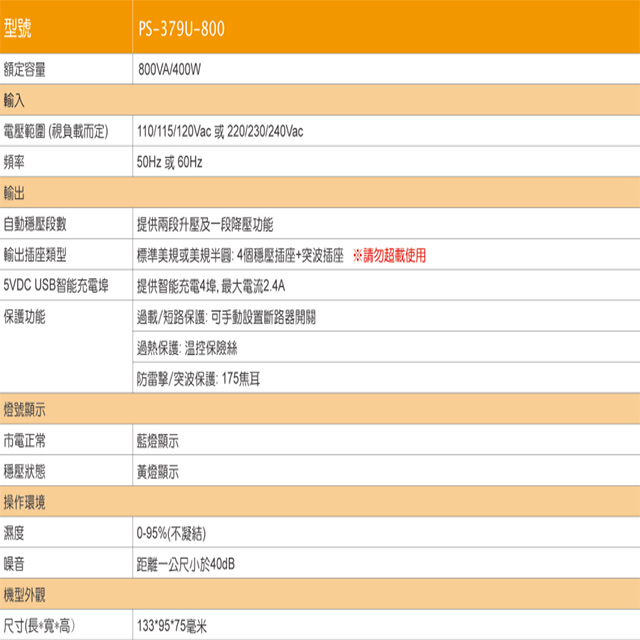Click the red 請勿超載使用 warning
Viewport: 640px width, 640px height.
click(x=390, y=256)
